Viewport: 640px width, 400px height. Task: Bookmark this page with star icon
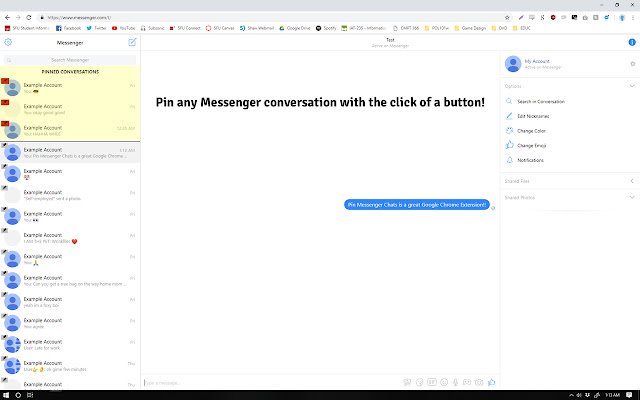(507, 18)
